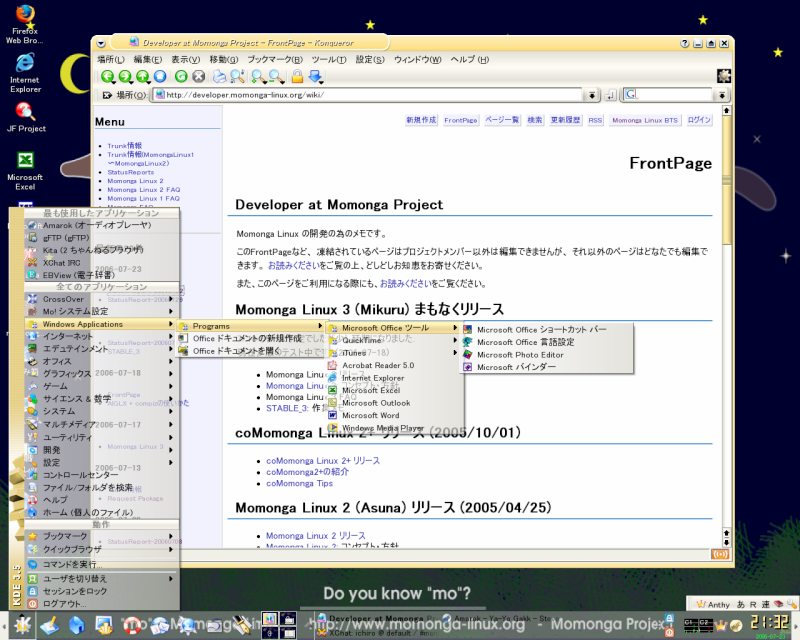Switch to the first desktop in pager
800x640 pixels.
(x=270, y=619)
